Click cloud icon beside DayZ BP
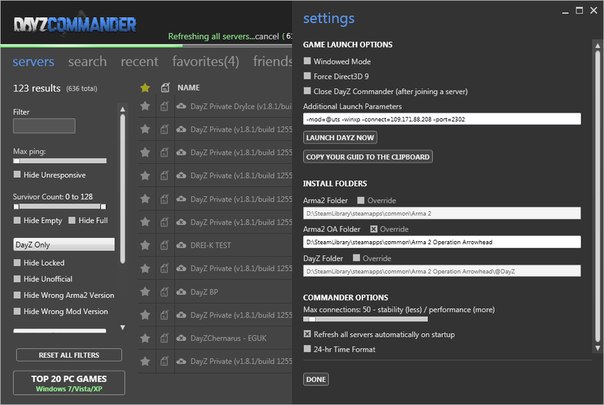The width and height of the screenshot is (604, 405). tap(181, 292)
